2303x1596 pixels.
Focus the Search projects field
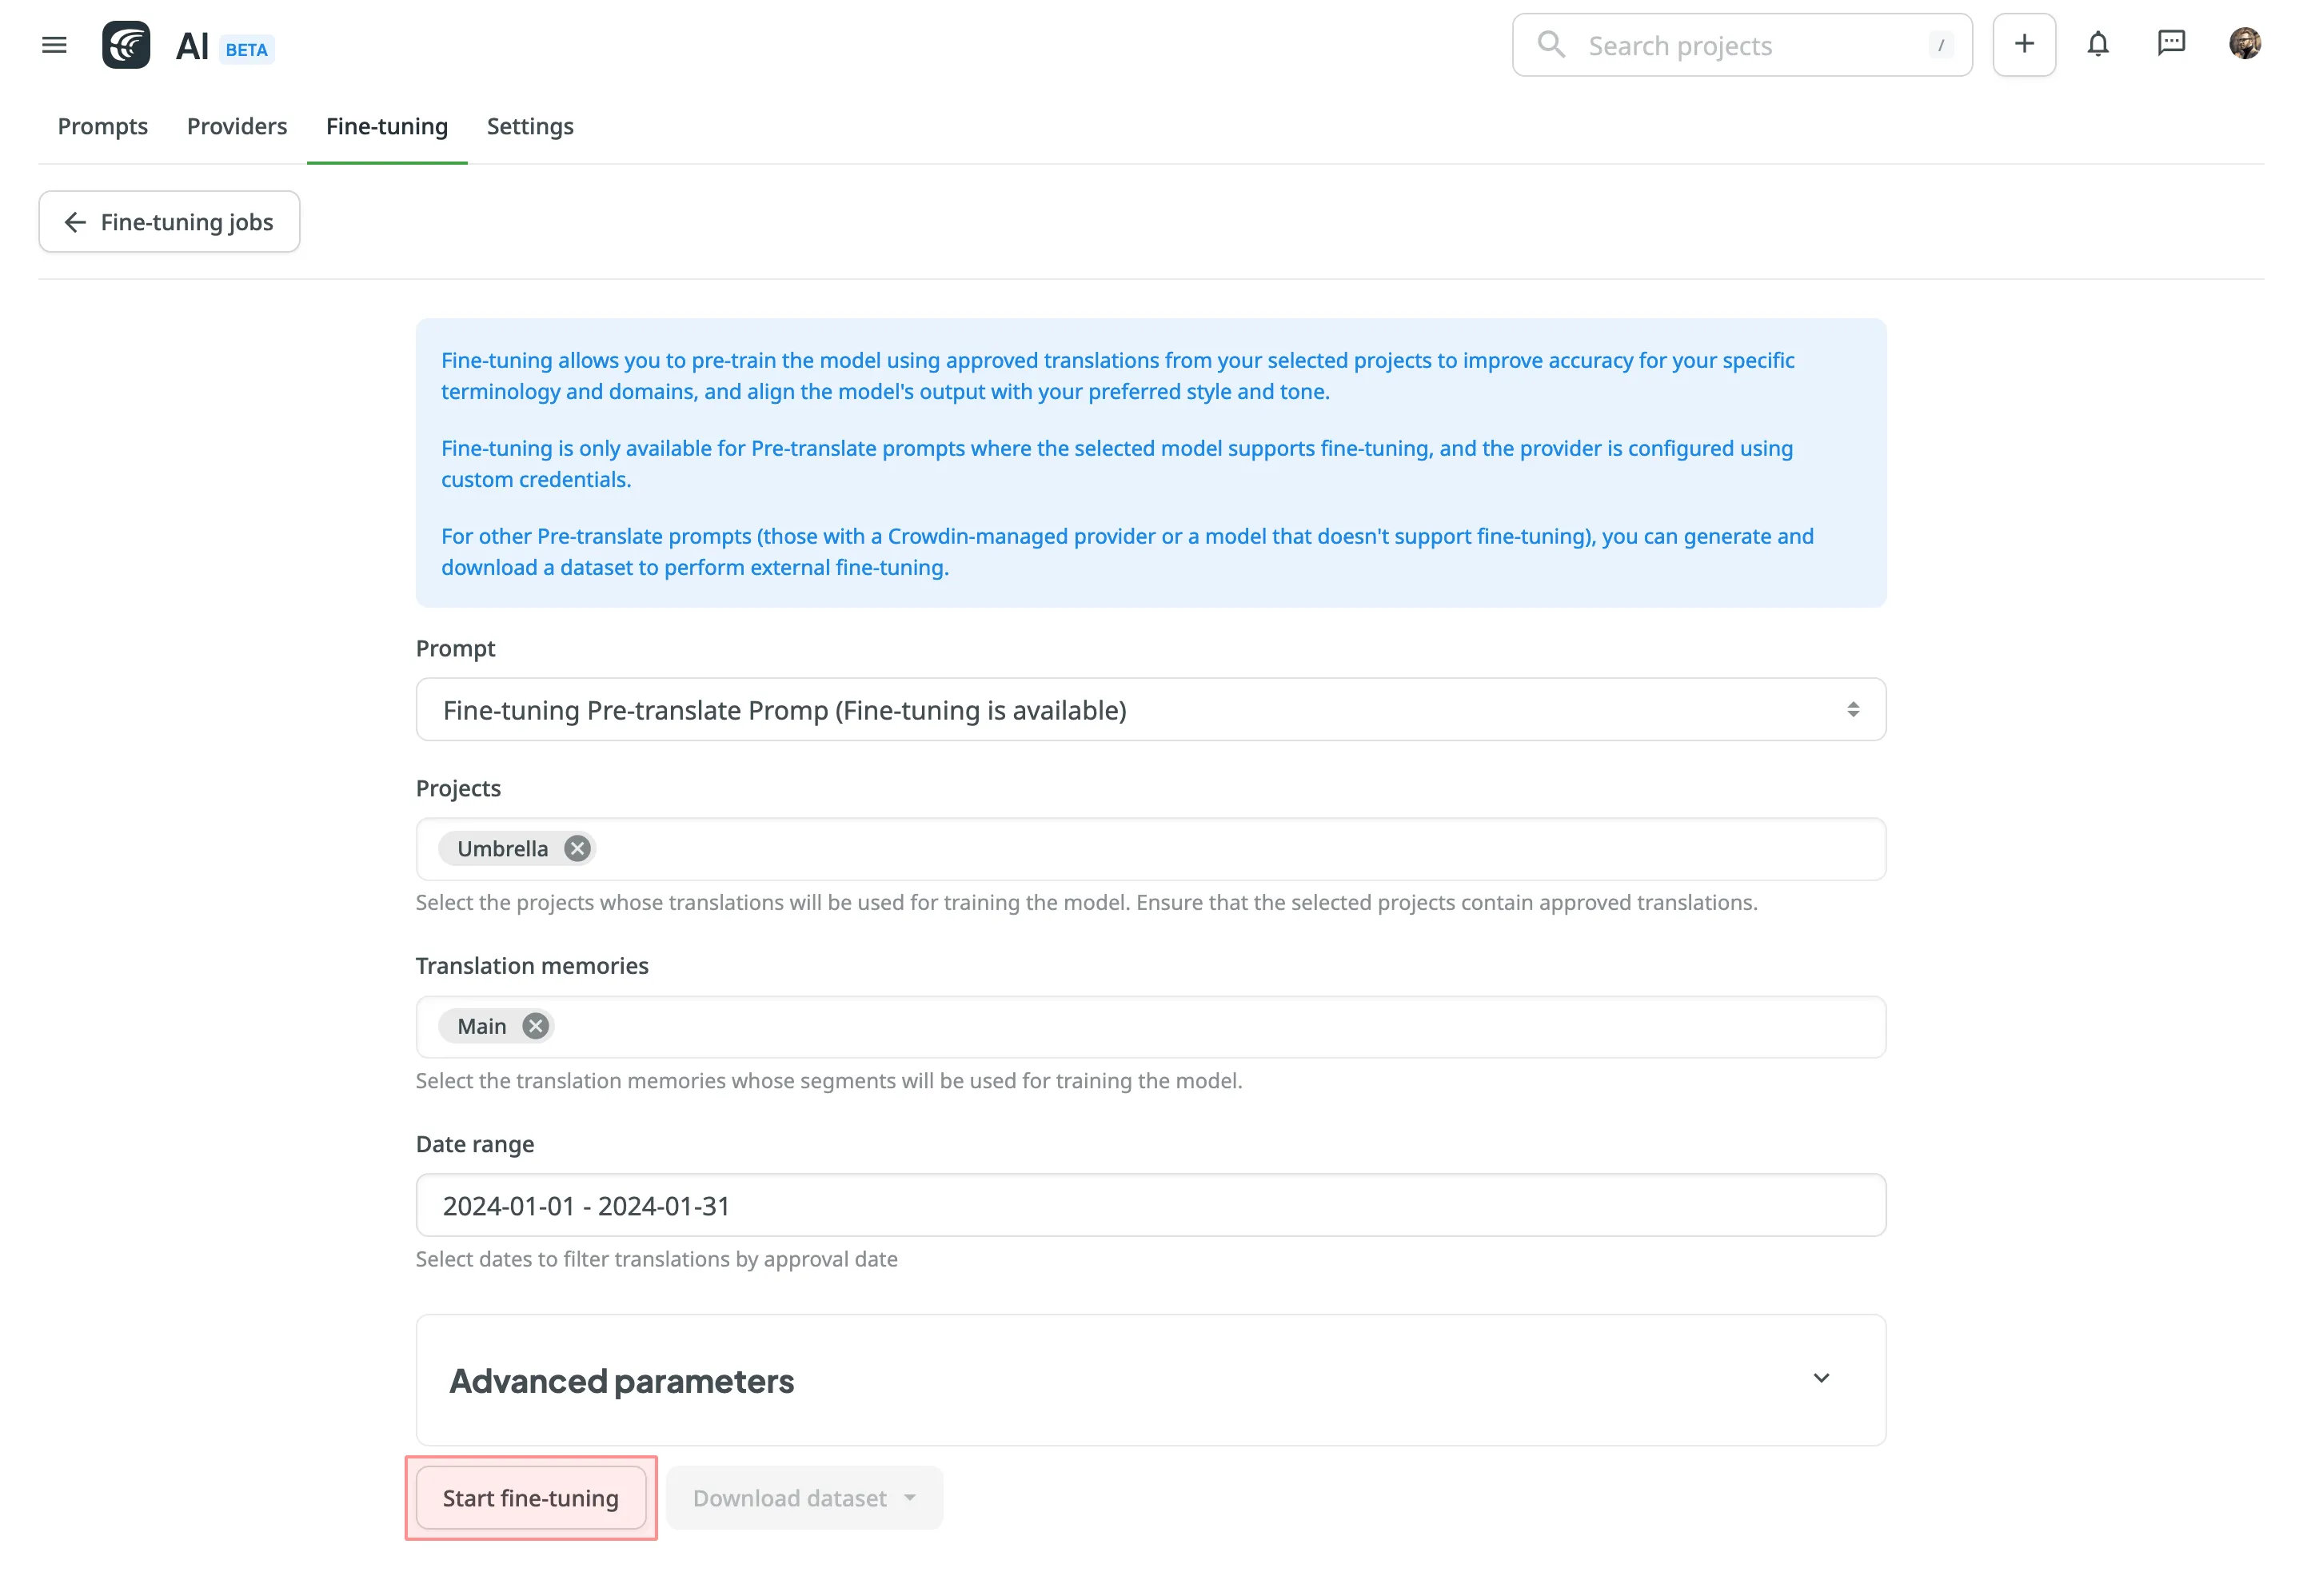pyautogui.click(x=1750, y=46)
